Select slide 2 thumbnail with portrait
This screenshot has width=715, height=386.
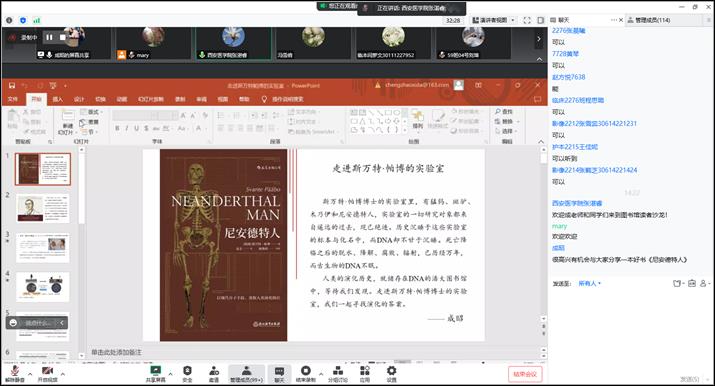(x=42, y=208)
